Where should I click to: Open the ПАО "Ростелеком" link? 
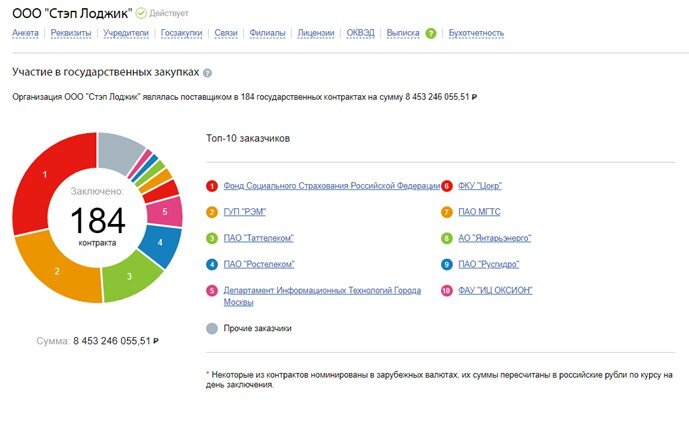click(x=259, y=265)
